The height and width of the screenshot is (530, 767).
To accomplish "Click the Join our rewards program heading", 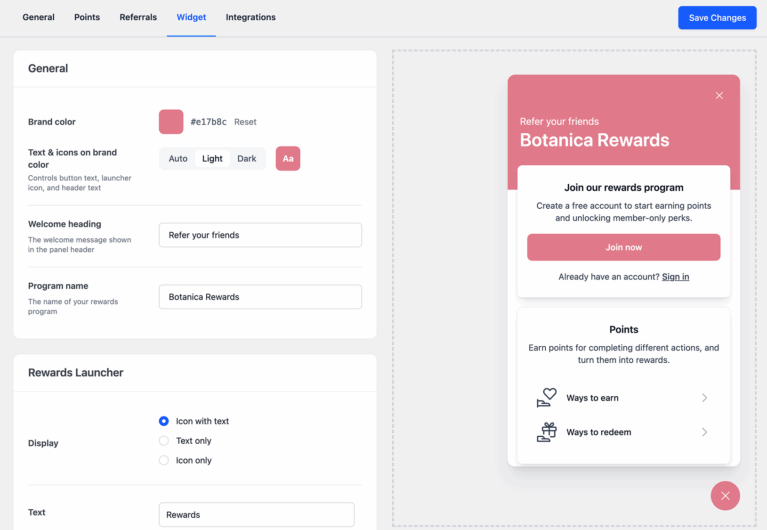I will point(624,187).
